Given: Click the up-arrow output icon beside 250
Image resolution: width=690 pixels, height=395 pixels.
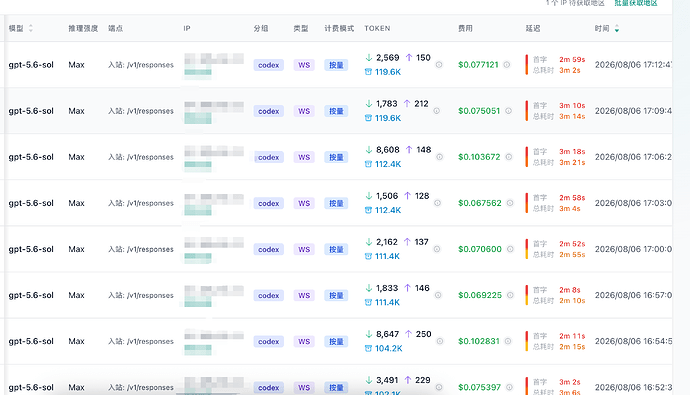Looking at the screenshot, I should tap(408, 334).
